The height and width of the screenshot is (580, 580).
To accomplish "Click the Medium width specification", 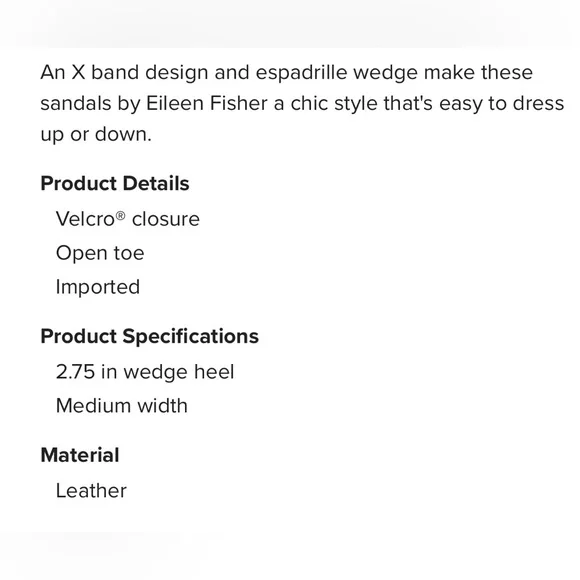I will [x=122, y=406].
